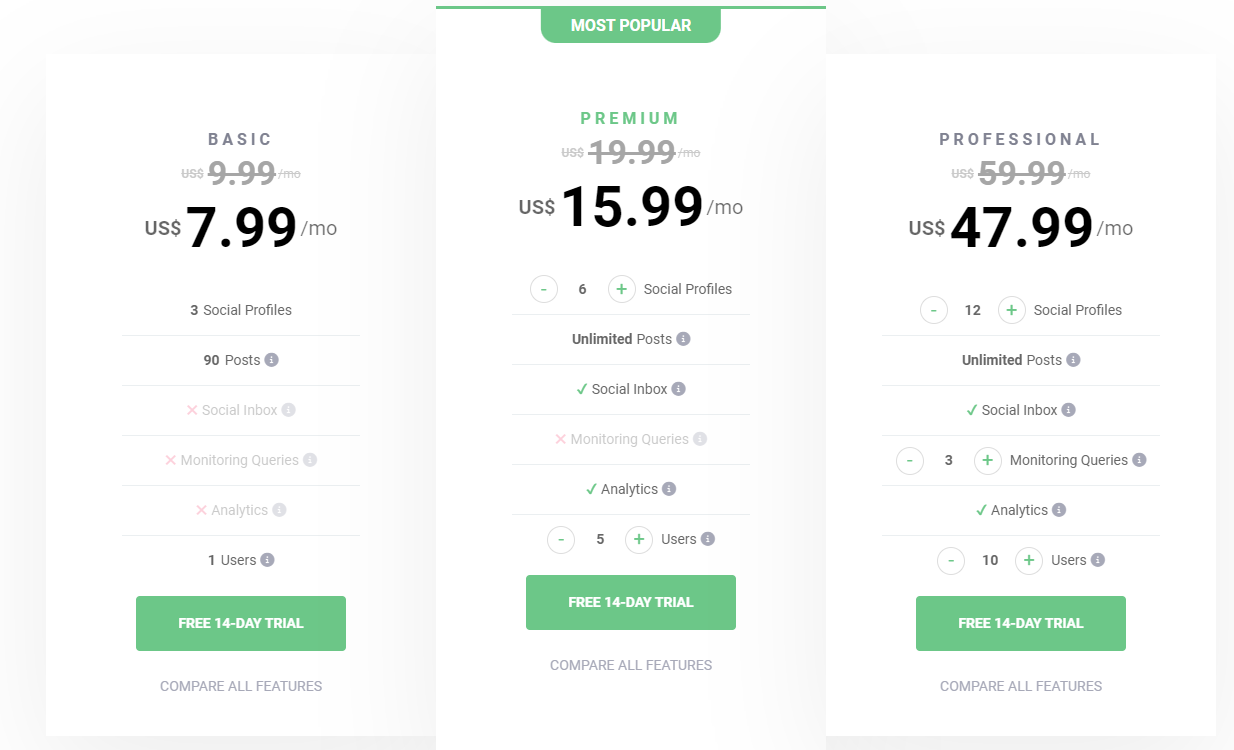Show info for Premium Unlimited Posts
Screen dimensions: 1234x750
684,339
